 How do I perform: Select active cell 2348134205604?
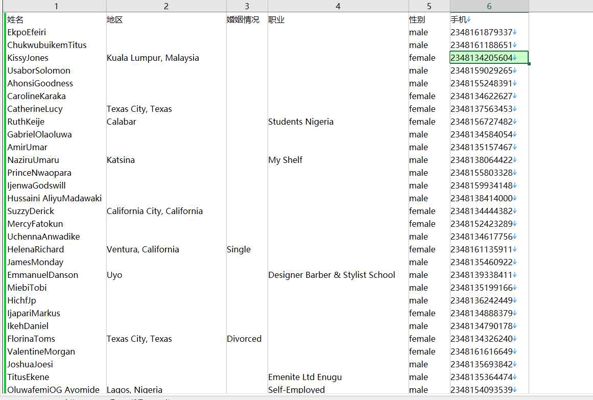(x=489, y=58)
